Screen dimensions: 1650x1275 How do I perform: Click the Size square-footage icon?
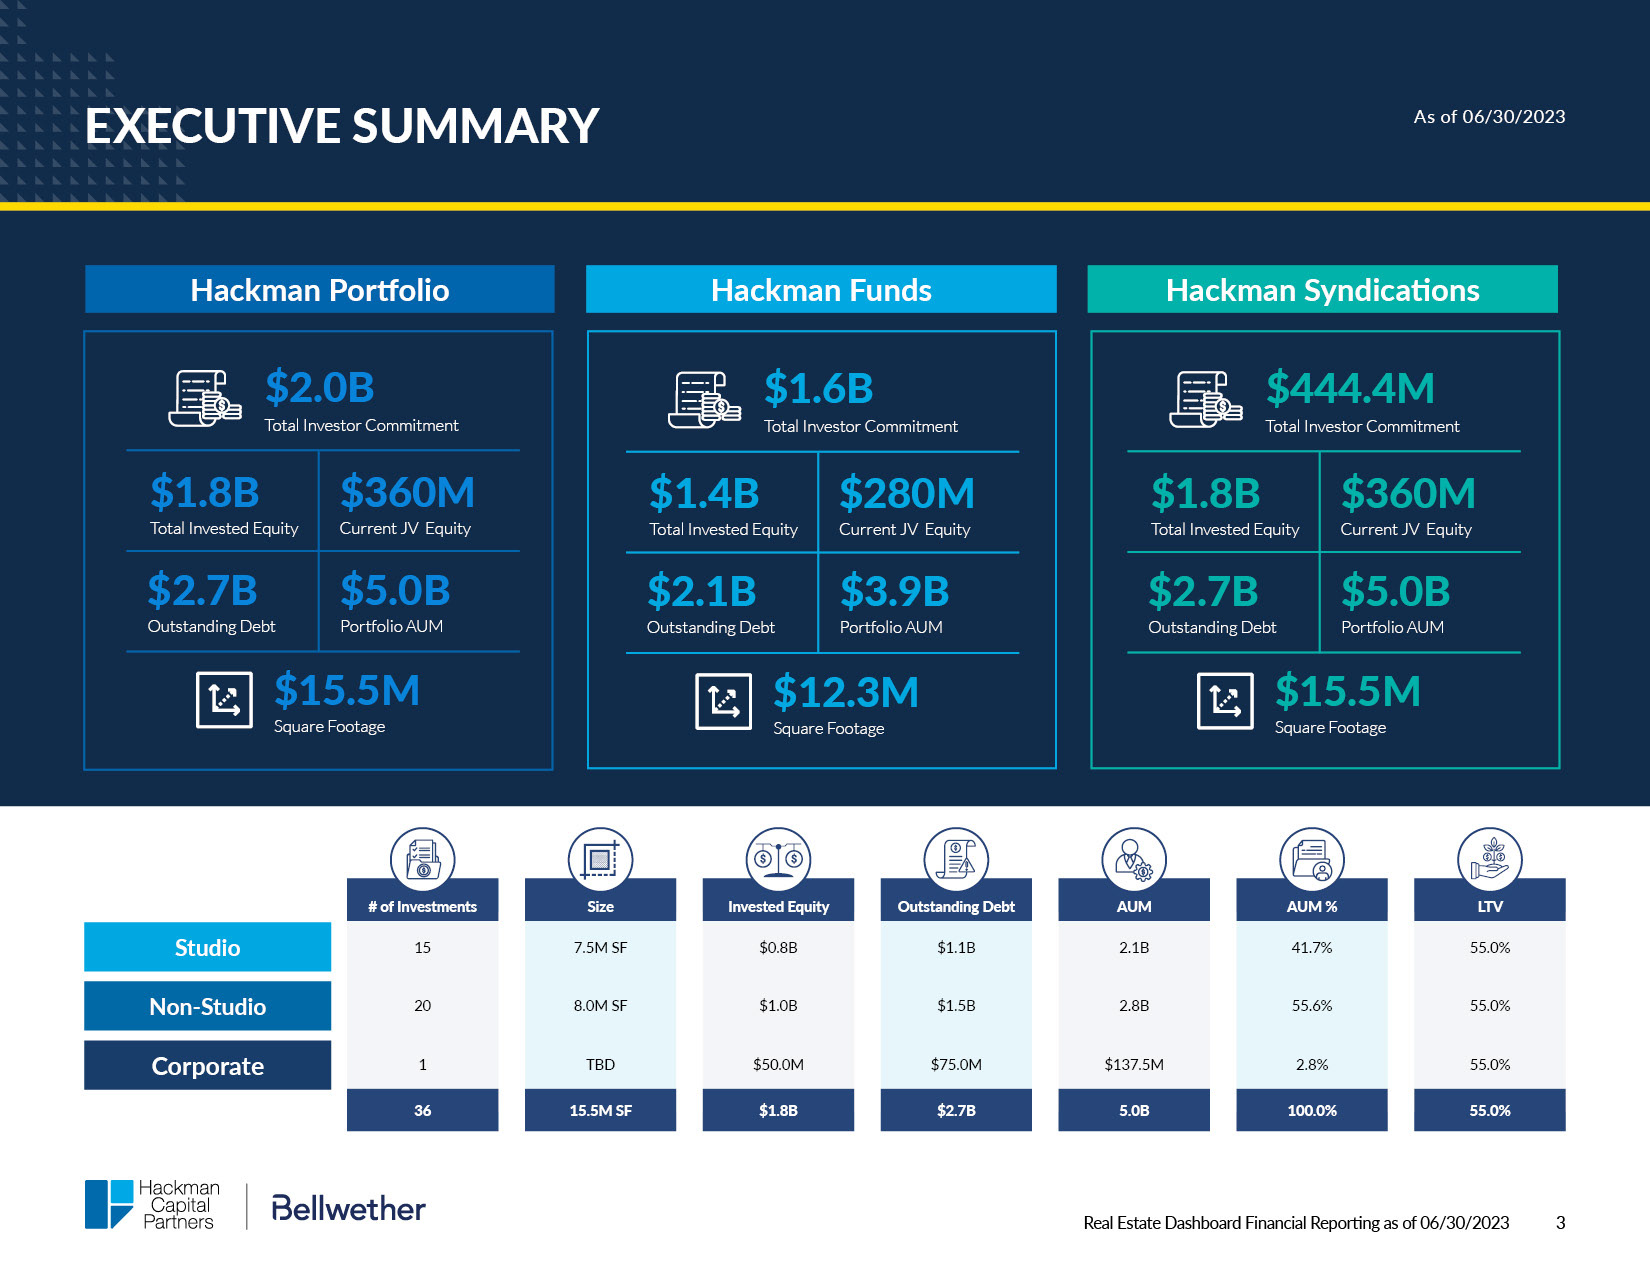[600, 859]
